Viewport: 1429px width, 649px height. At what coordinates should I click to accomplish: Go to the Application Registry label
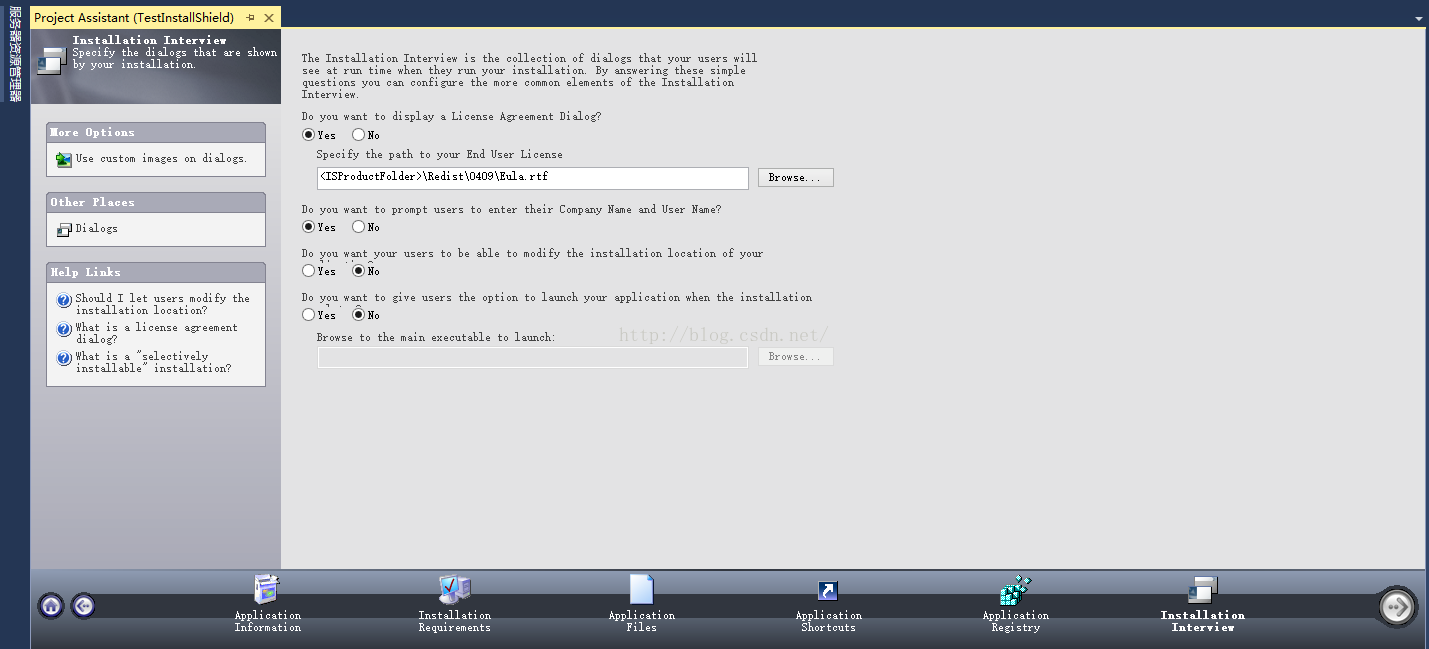point(1015,622)
